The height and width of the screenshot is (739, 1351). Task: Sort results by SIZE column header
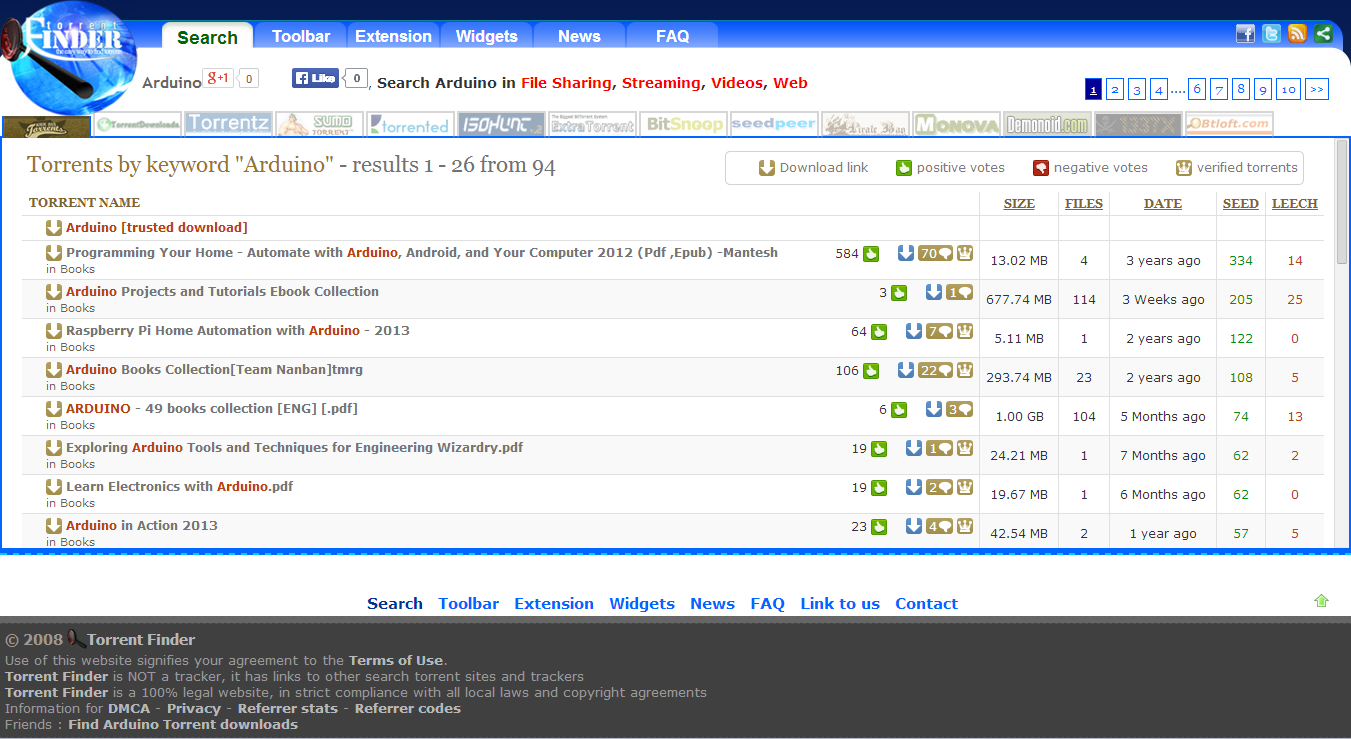click(1019, 204)
